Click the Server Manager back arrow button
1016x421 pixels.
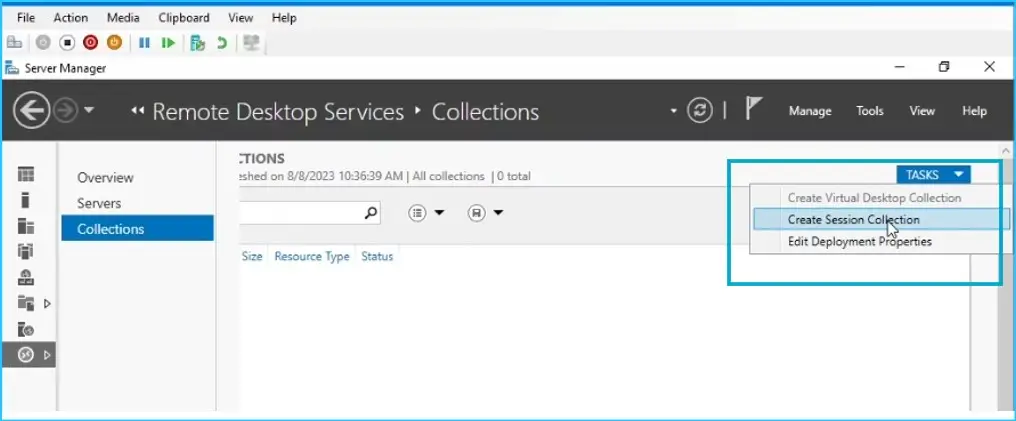tap(32, 111)
